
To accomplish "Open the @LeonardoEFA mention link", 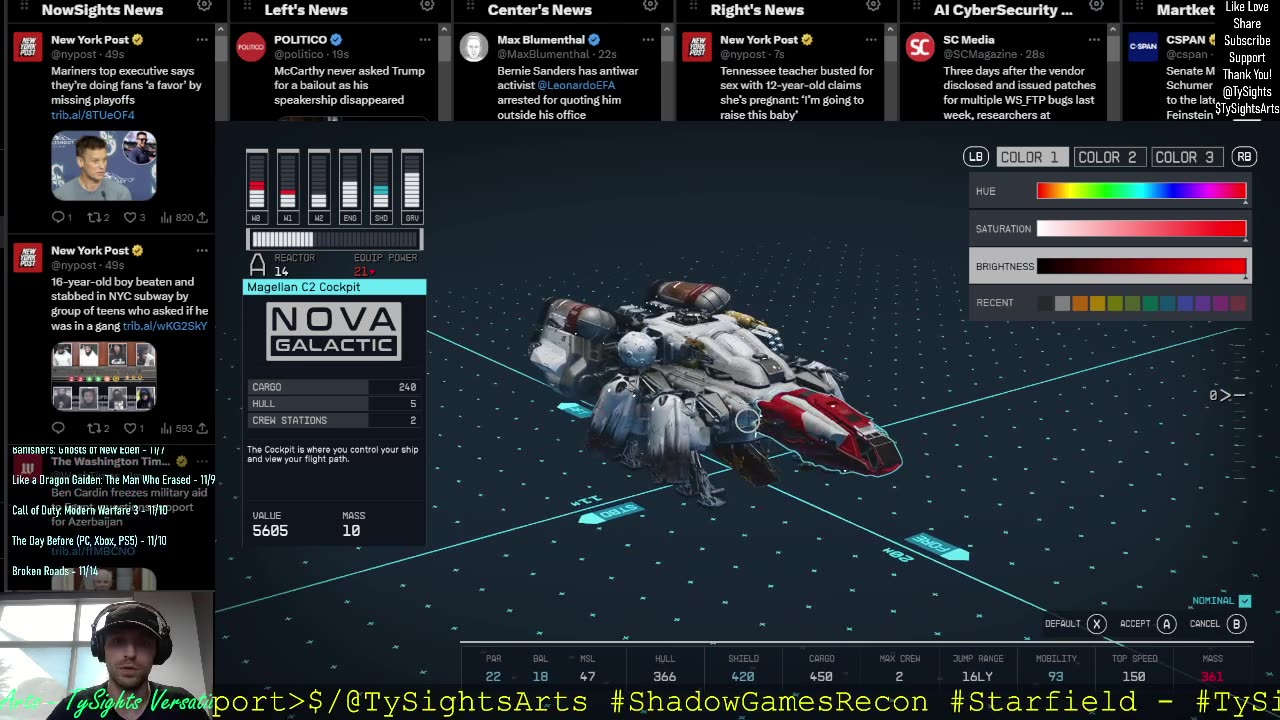I will pos(576,86).
